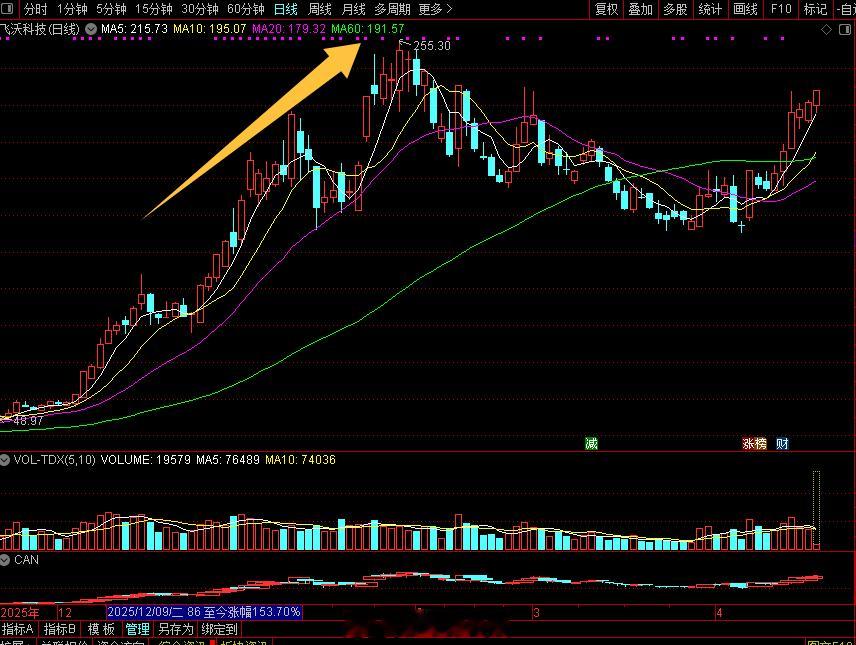Expand main chart indicator dropdown next to 飞沃科技
The image size is (856, 645).
[91, 29]
